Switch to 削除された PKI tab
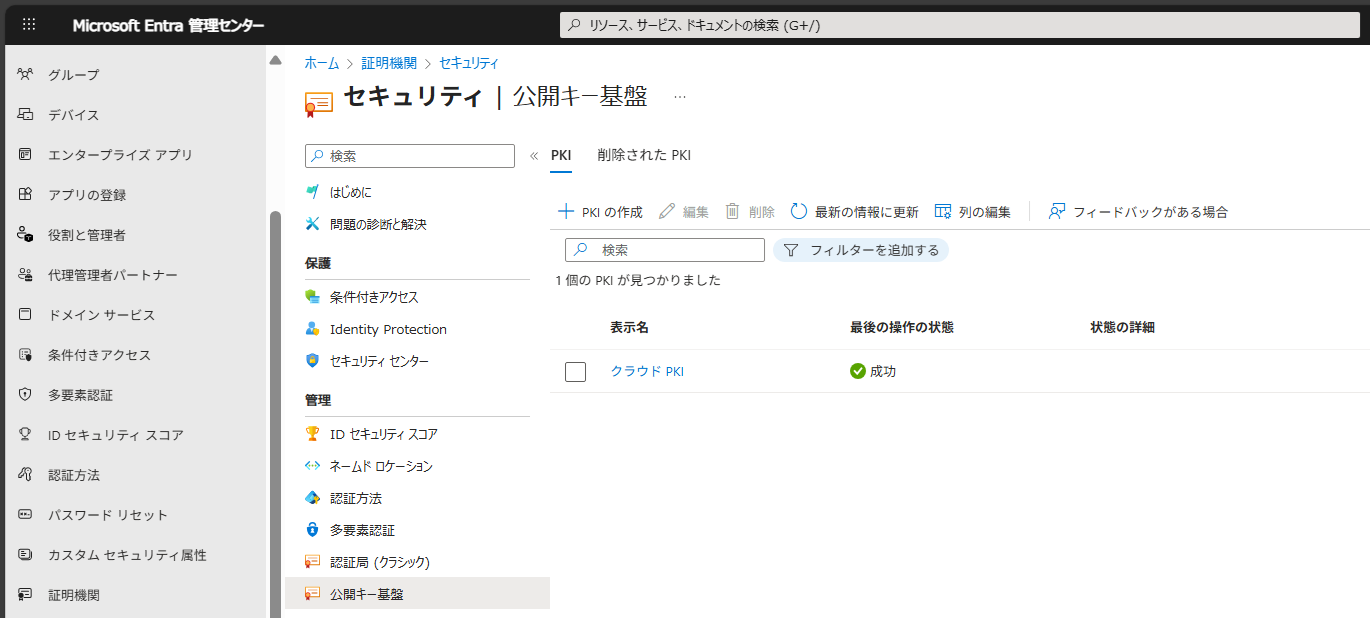This screenshot has height=618, width=1370. [644, 155]
